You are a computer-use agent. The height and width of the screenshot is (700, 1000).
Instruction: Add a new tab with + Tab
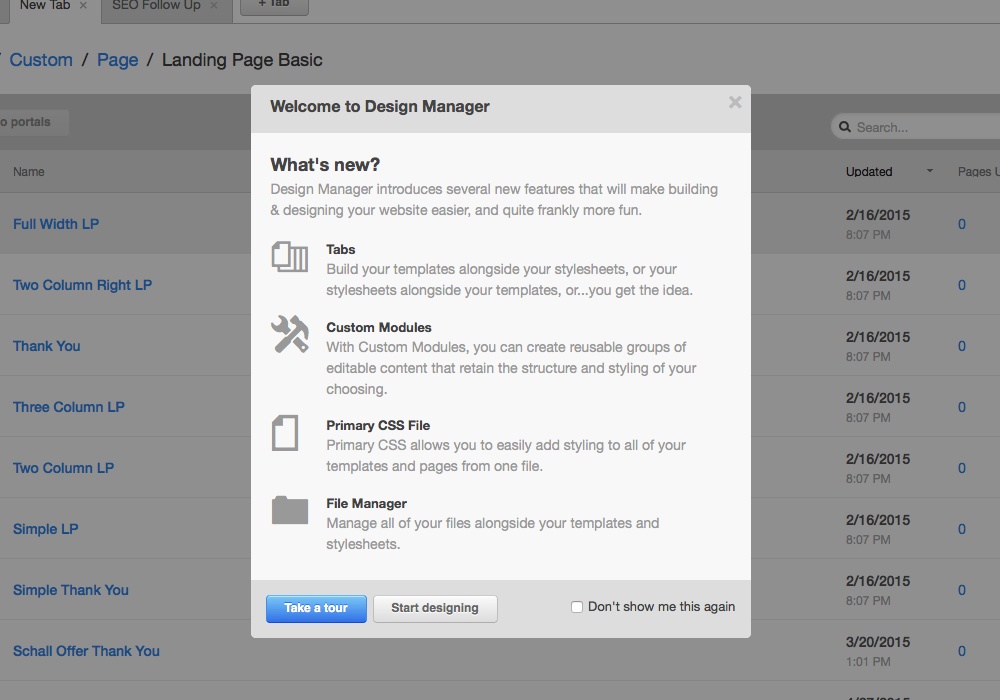pyautogui.click(x=274, y=5)
